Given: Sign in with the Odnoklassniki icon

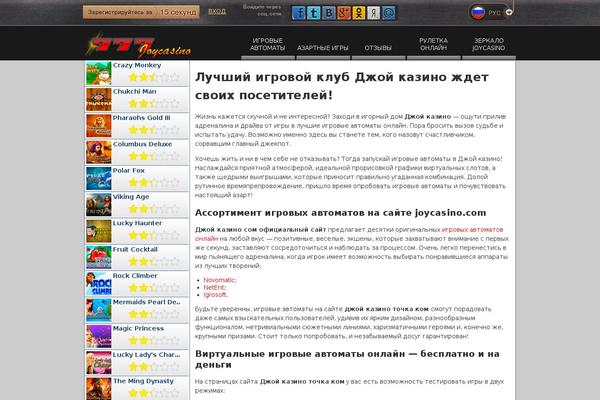Looking at the screenshot, I should click(x=359, y=13).
